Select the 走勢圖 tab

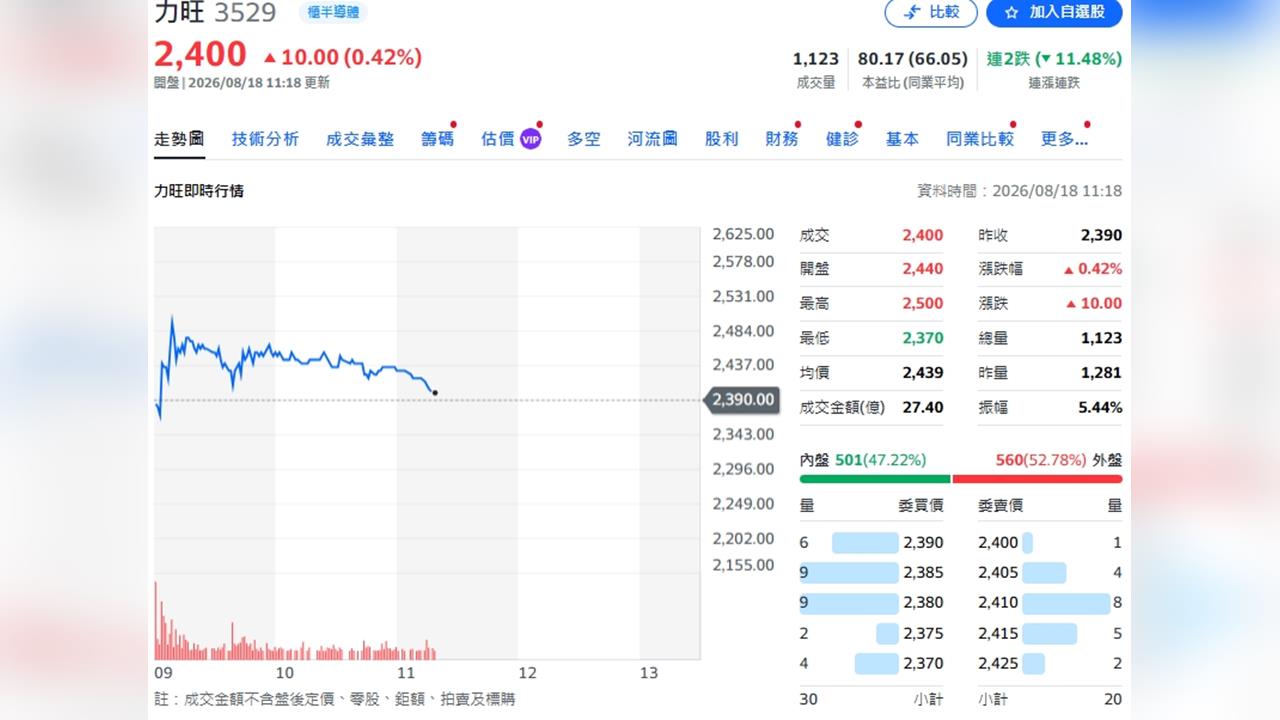click(179, 139)
